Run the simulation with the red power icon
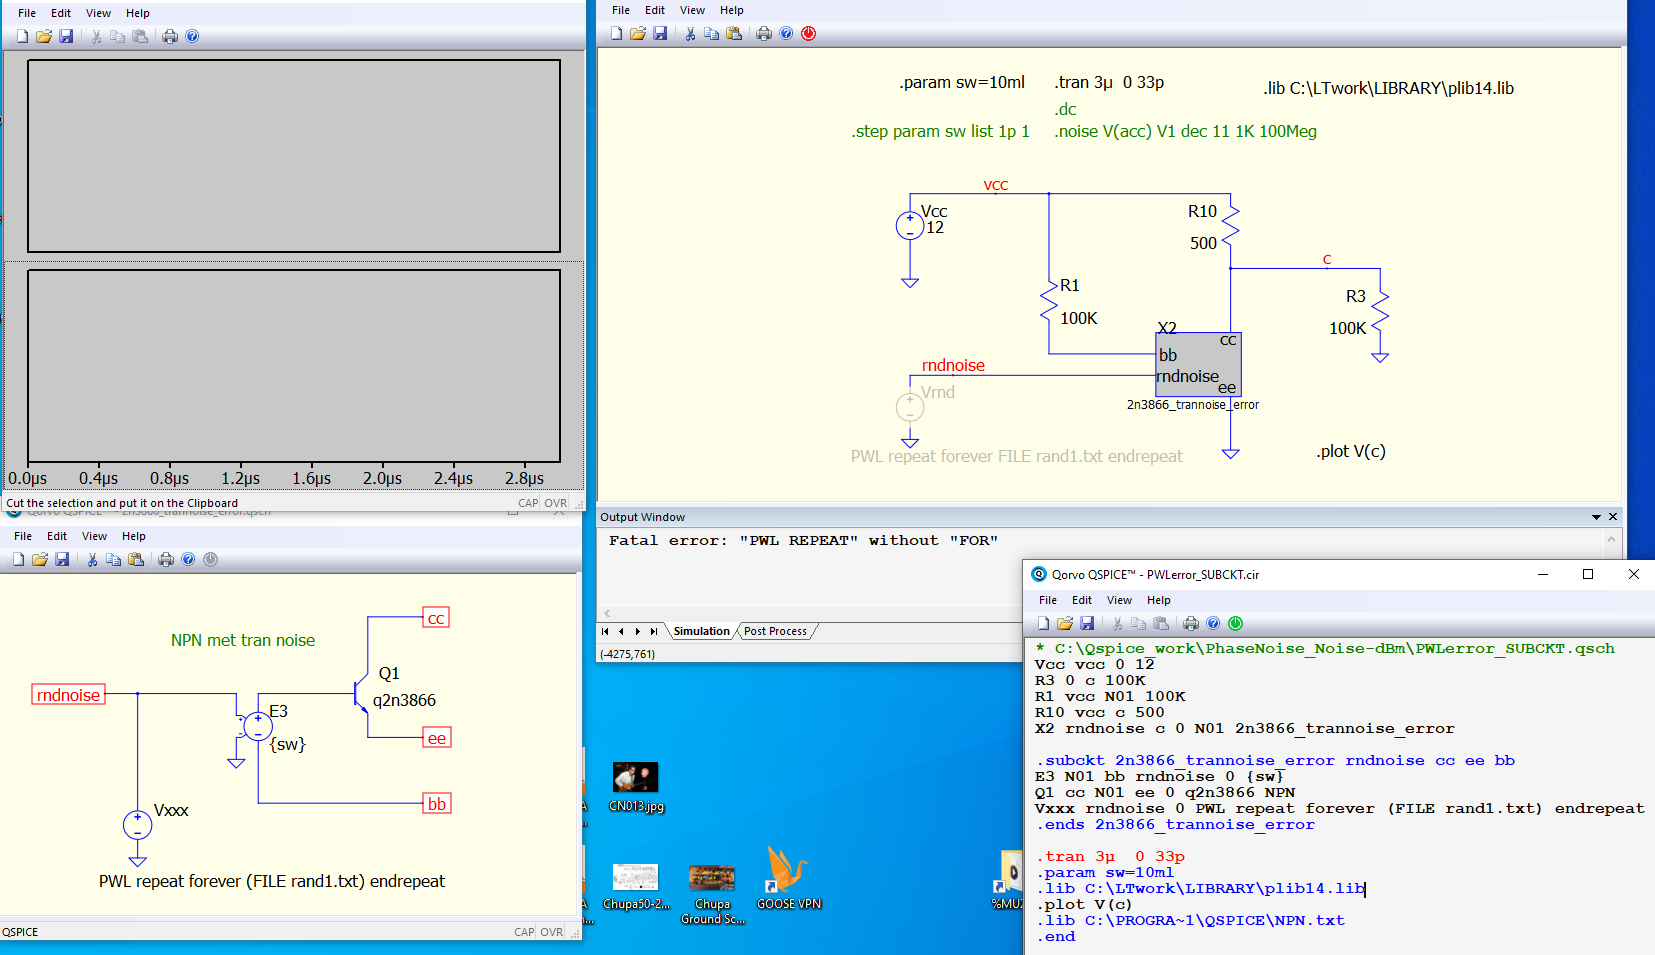 (808, 33)
